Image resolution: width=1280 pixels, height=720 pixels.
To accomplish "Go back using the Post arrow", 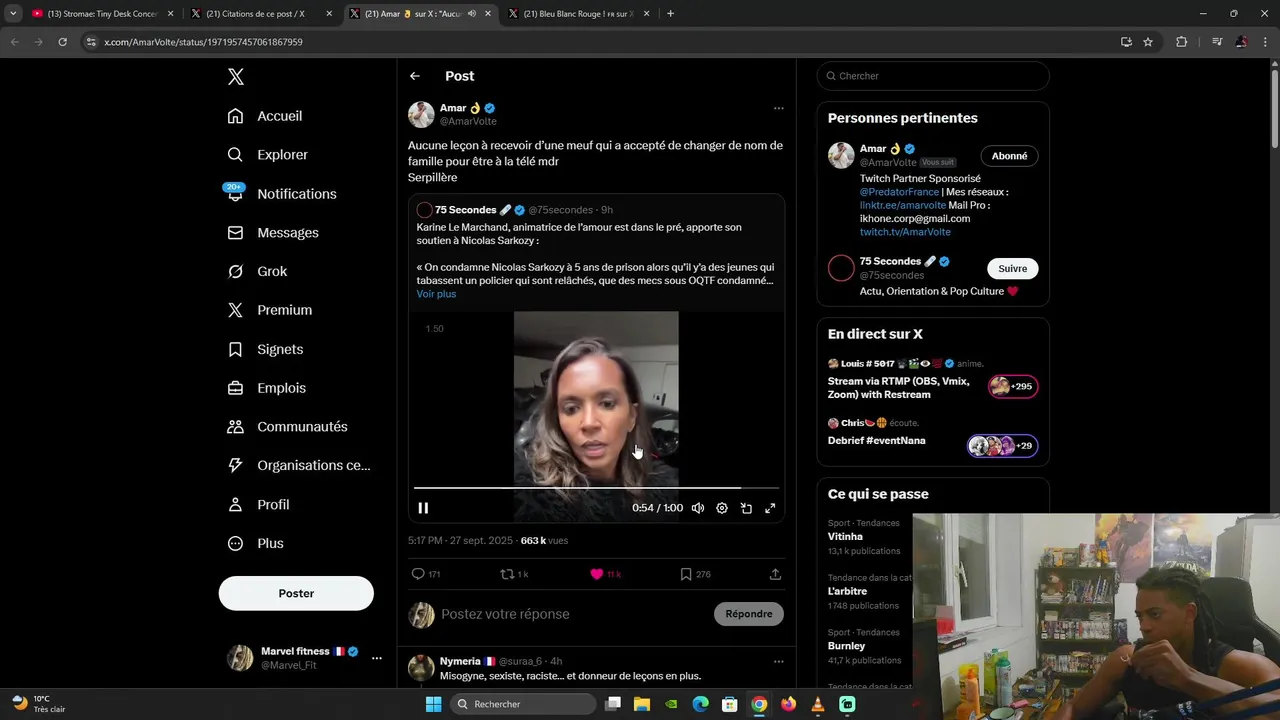I will (x=415, y=76).
